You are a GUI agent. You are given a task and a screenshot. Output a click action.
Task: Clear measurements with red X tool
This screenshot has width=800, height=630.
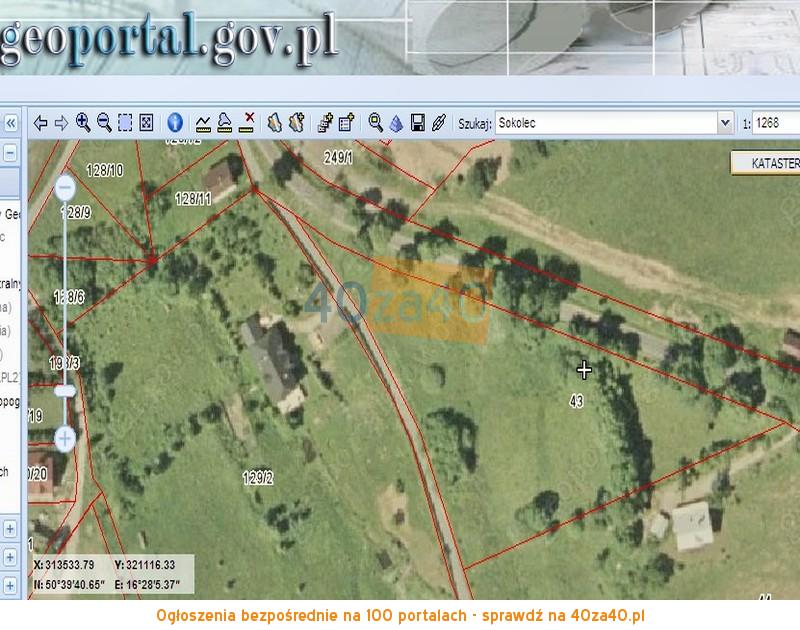(x=247, y=123)
